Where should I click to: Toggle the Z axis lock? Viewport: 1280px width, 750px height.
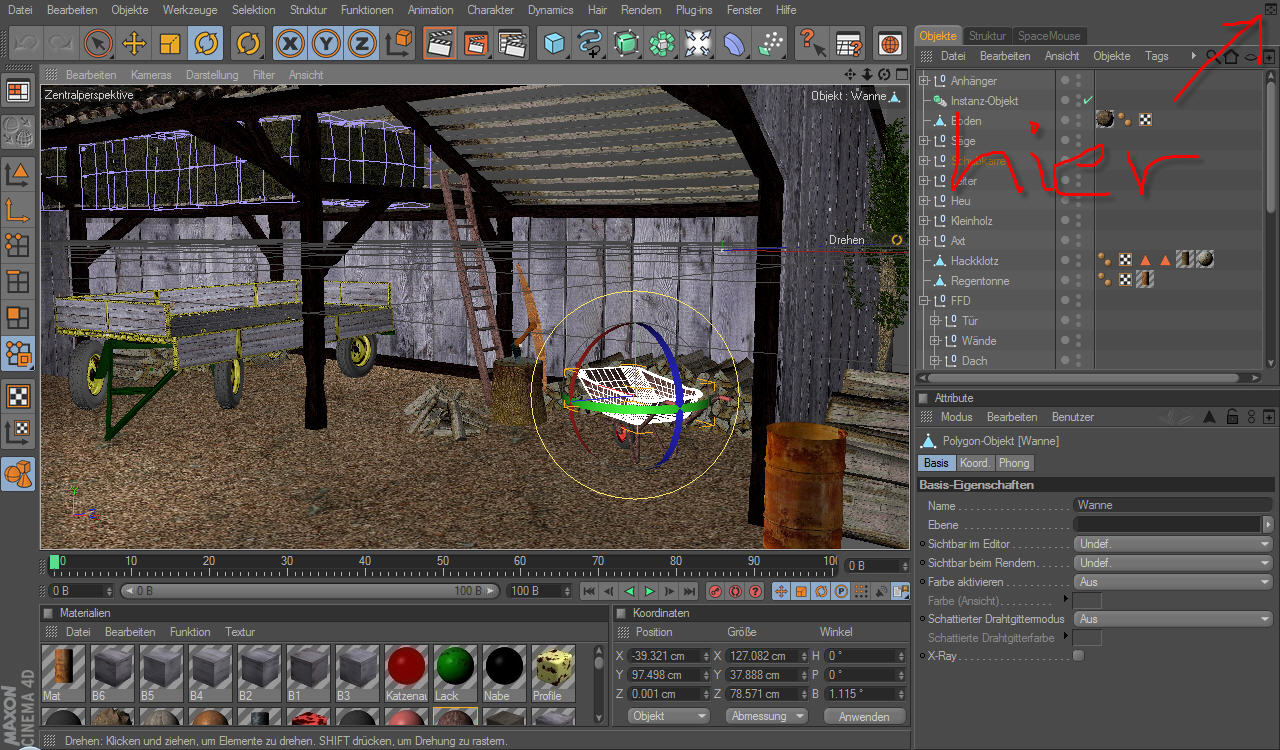coord(362,44)
